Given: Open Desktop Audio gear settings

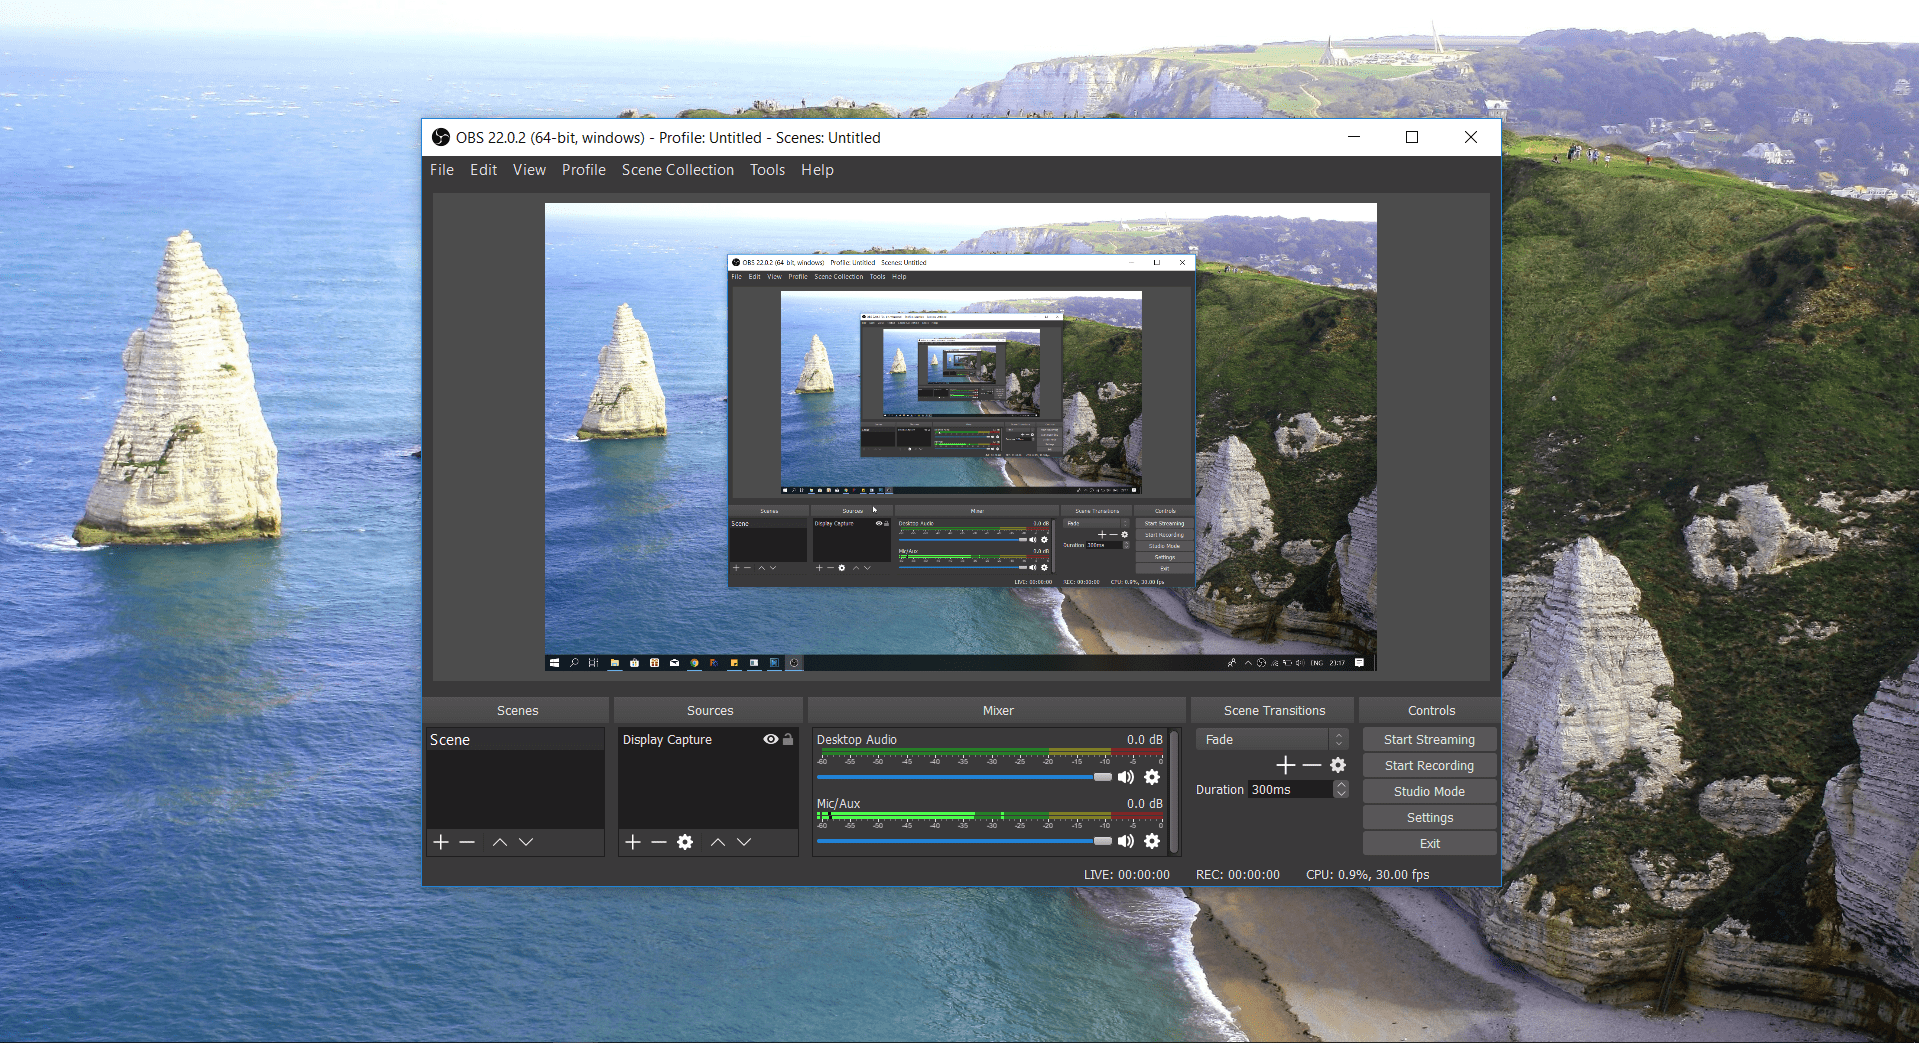Looking at the screenshot, I should (1152, 777).
